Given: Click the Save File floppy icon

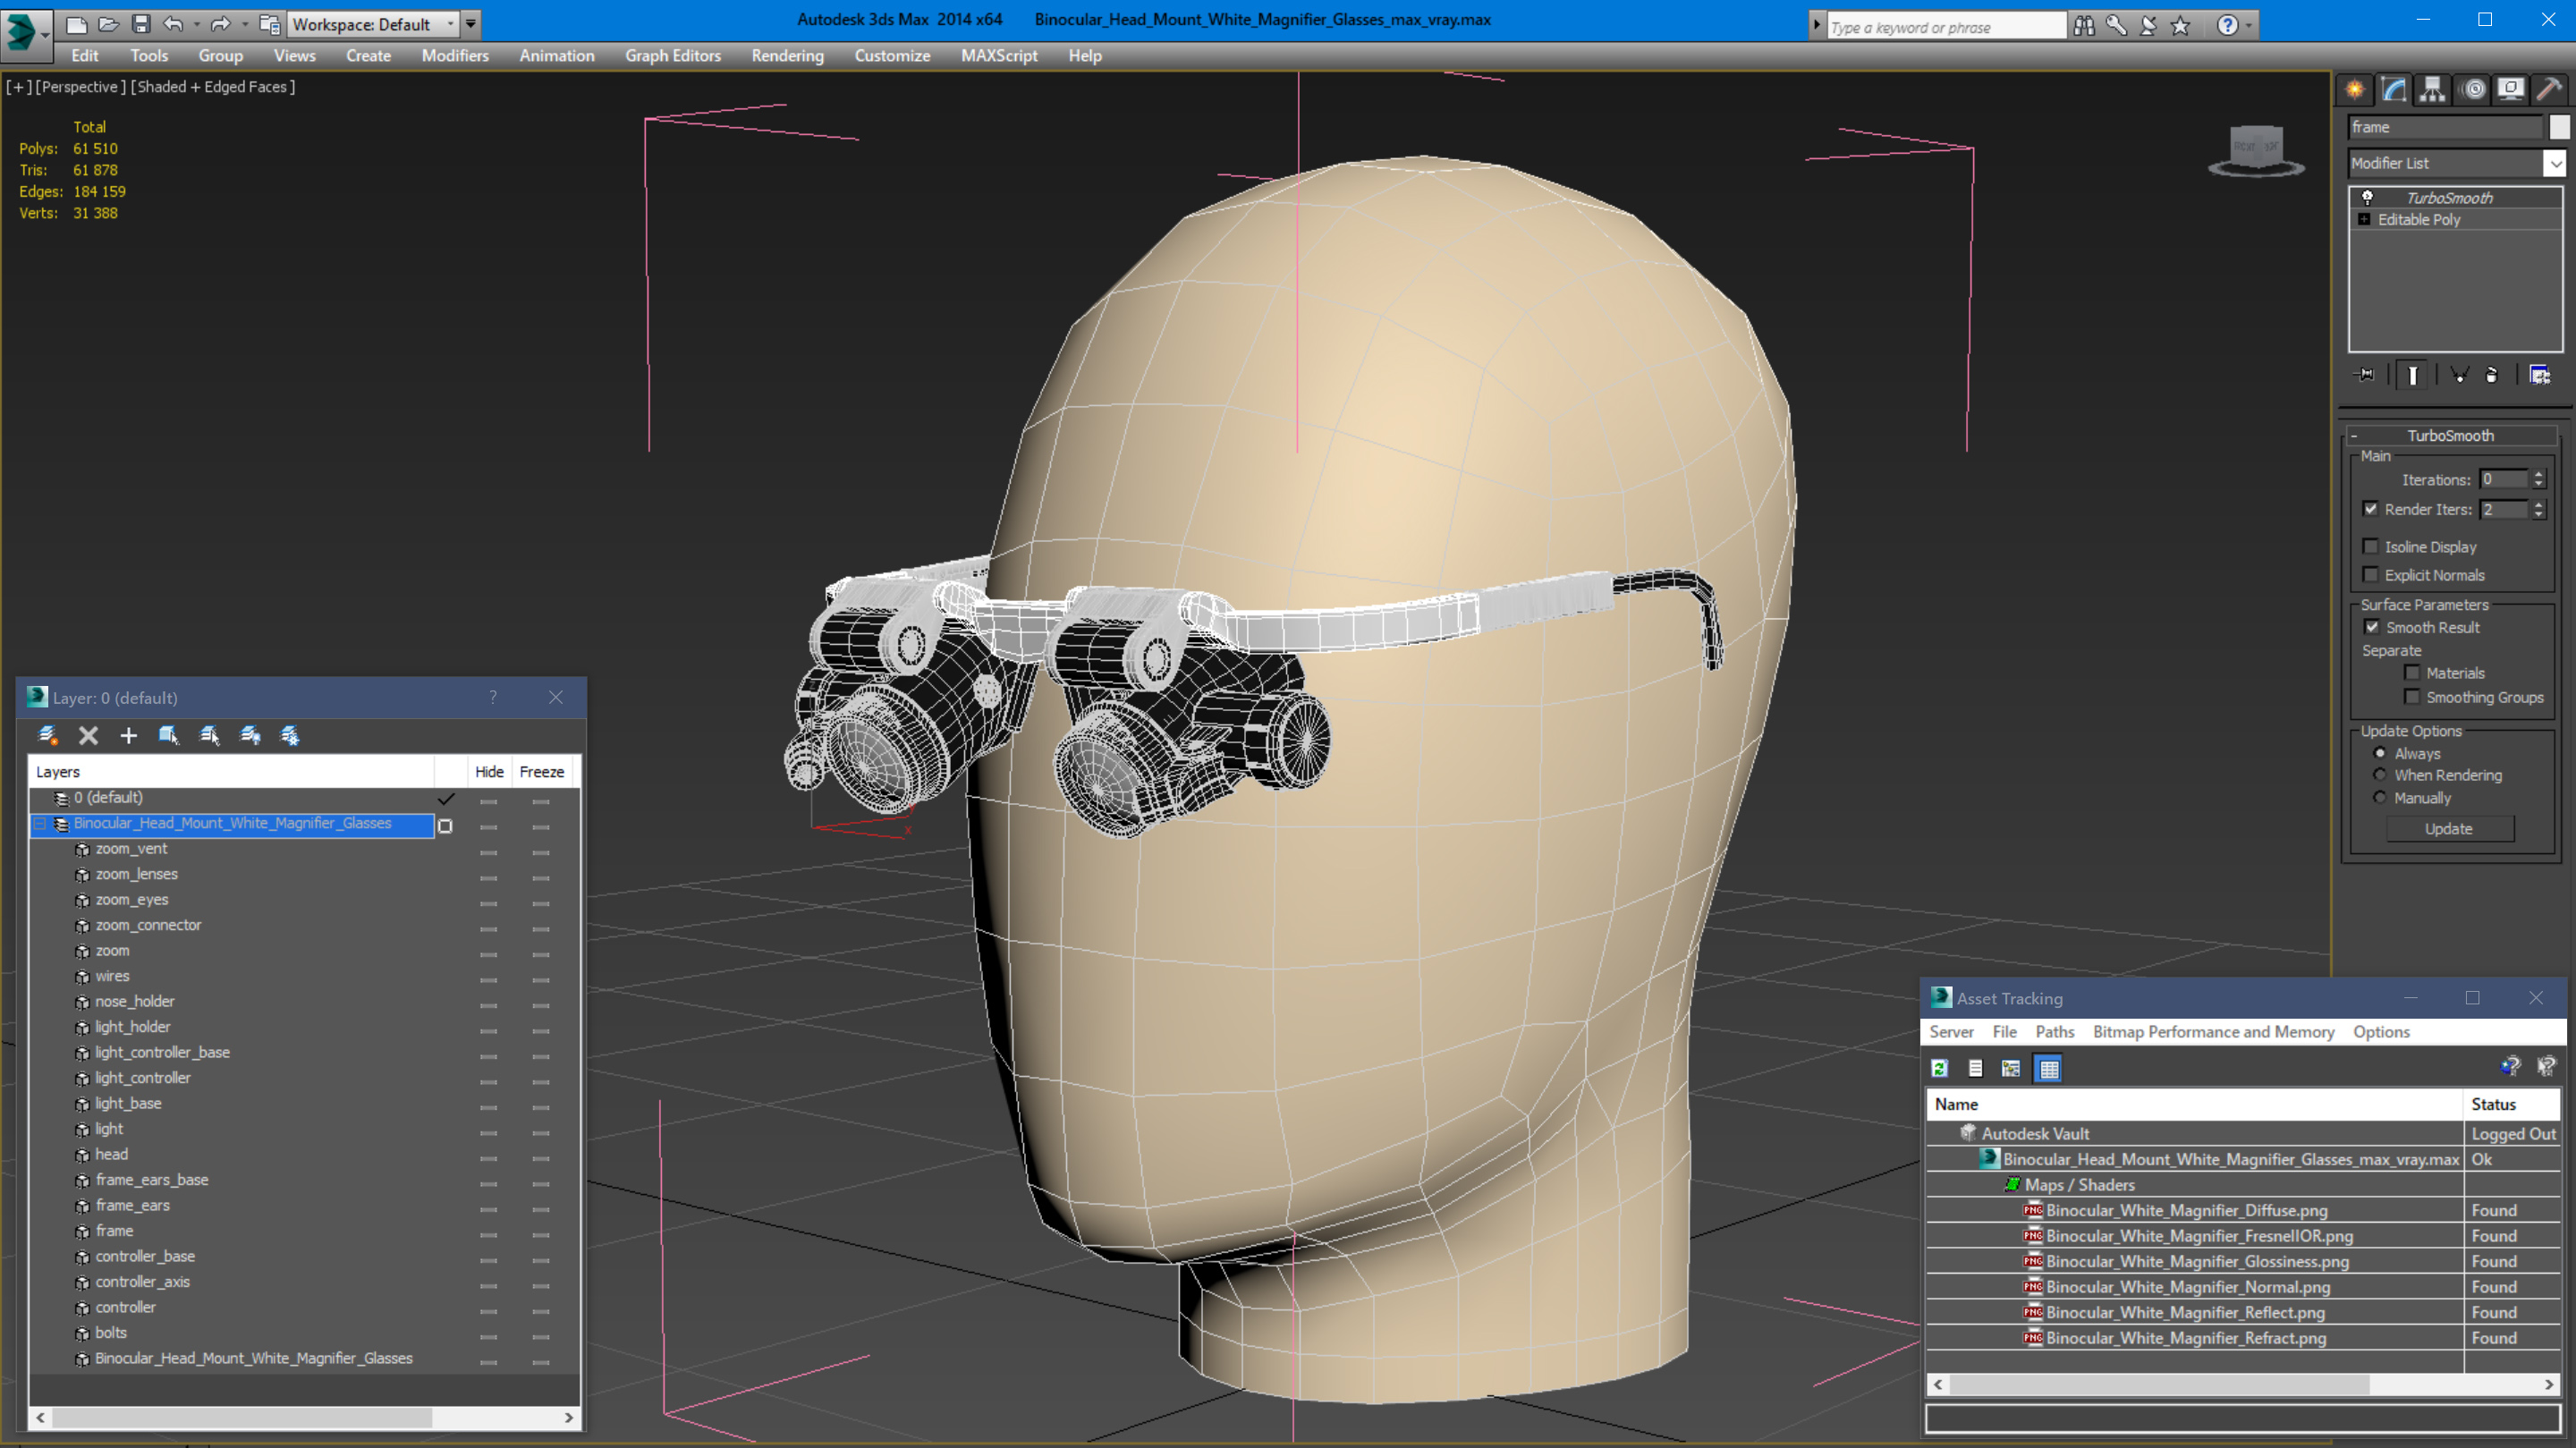Looking at the screenshot, I should (x=141, y=24).
